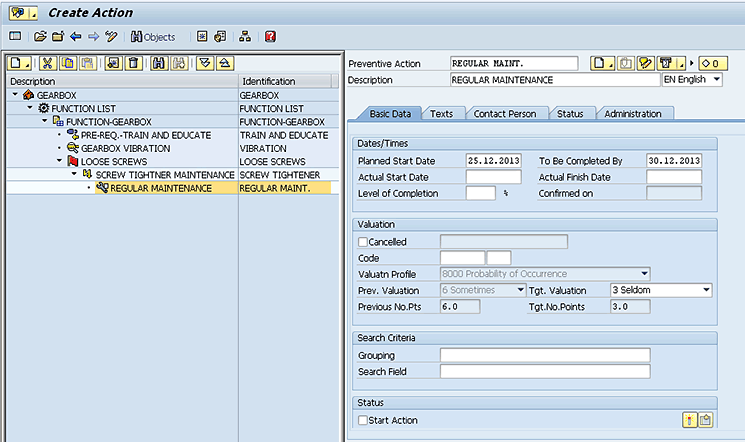Open the EN English language dropdown
This screenshot has width=745, height=442.
pyautogui.click(x=716, y=79)
